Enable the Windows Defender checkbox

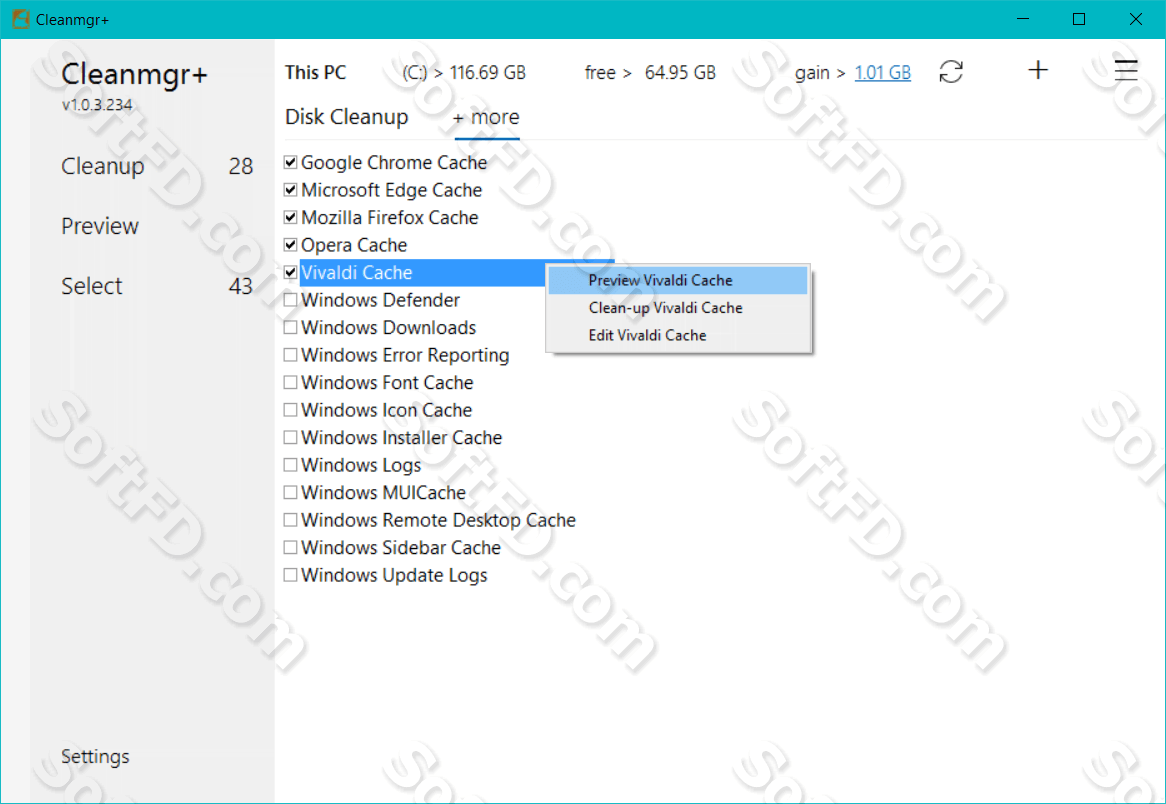pyautogui.click(x=291, y=300)
